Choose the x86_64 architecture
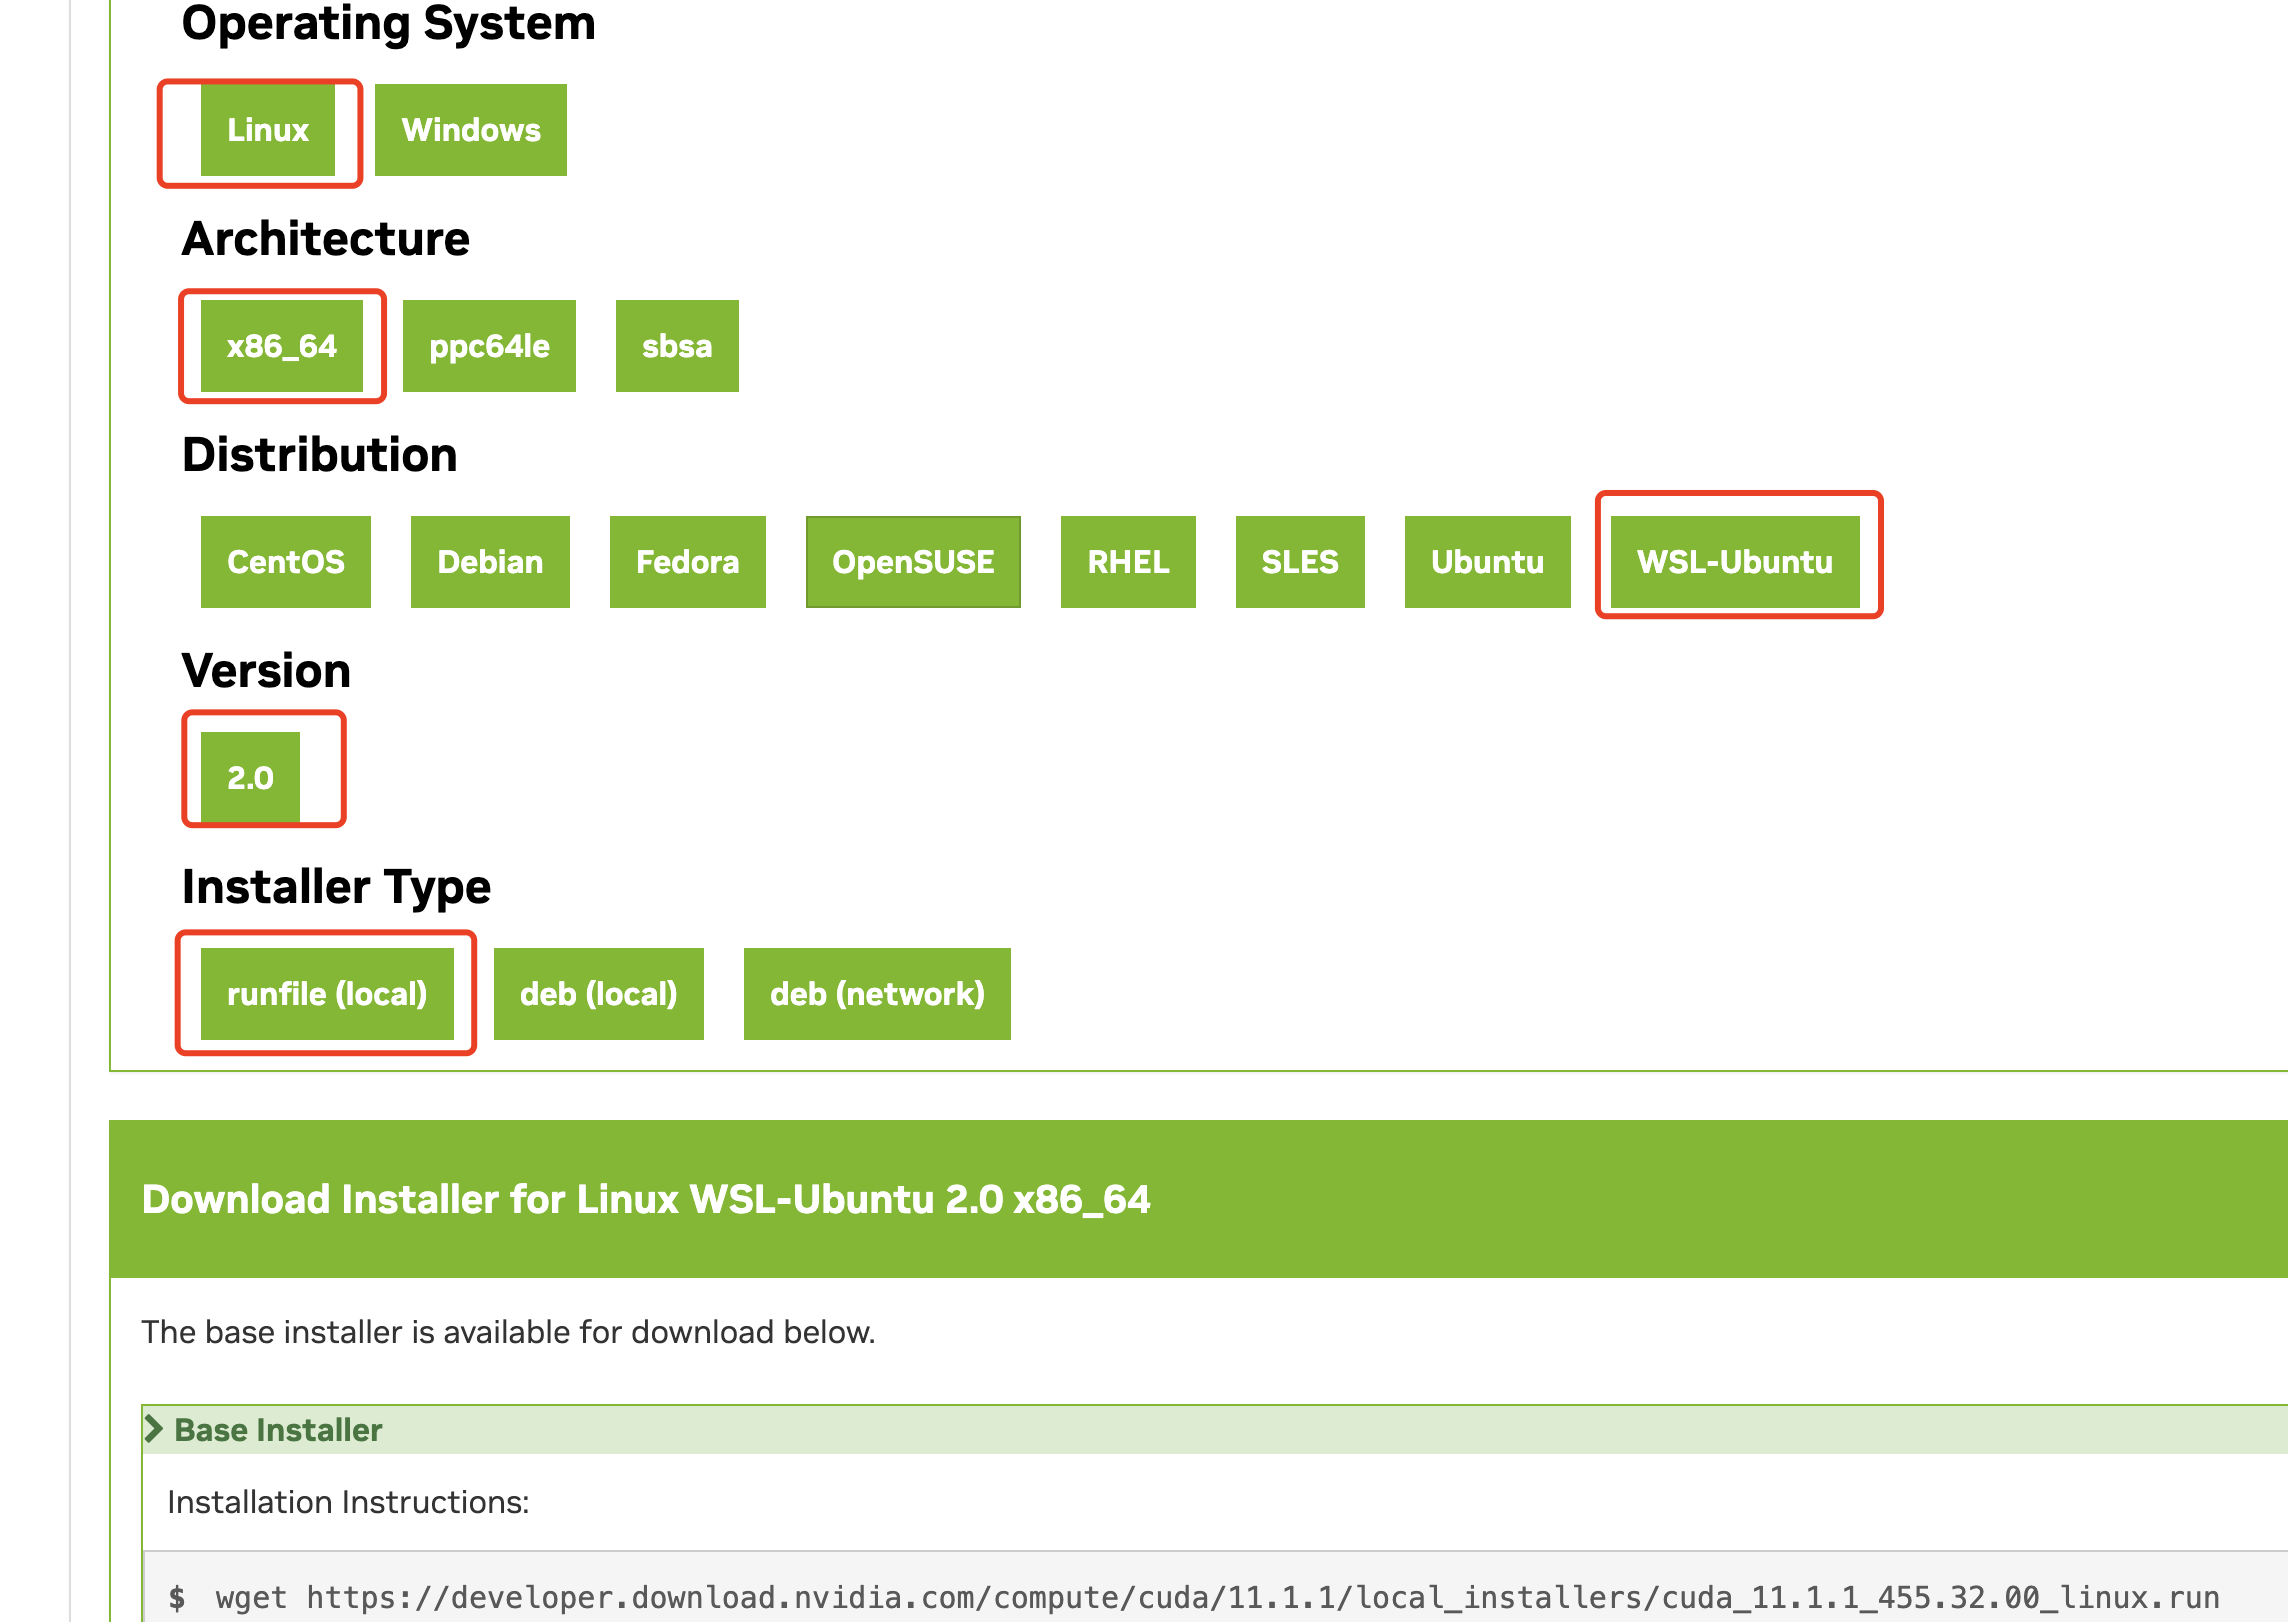Screen dimensions: 2288x1622 point(283,346)
